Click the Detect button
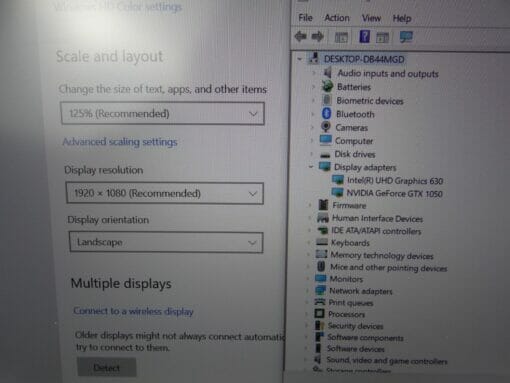The width and height of the screenshot is (510, 383). click(x=107, y=367)
